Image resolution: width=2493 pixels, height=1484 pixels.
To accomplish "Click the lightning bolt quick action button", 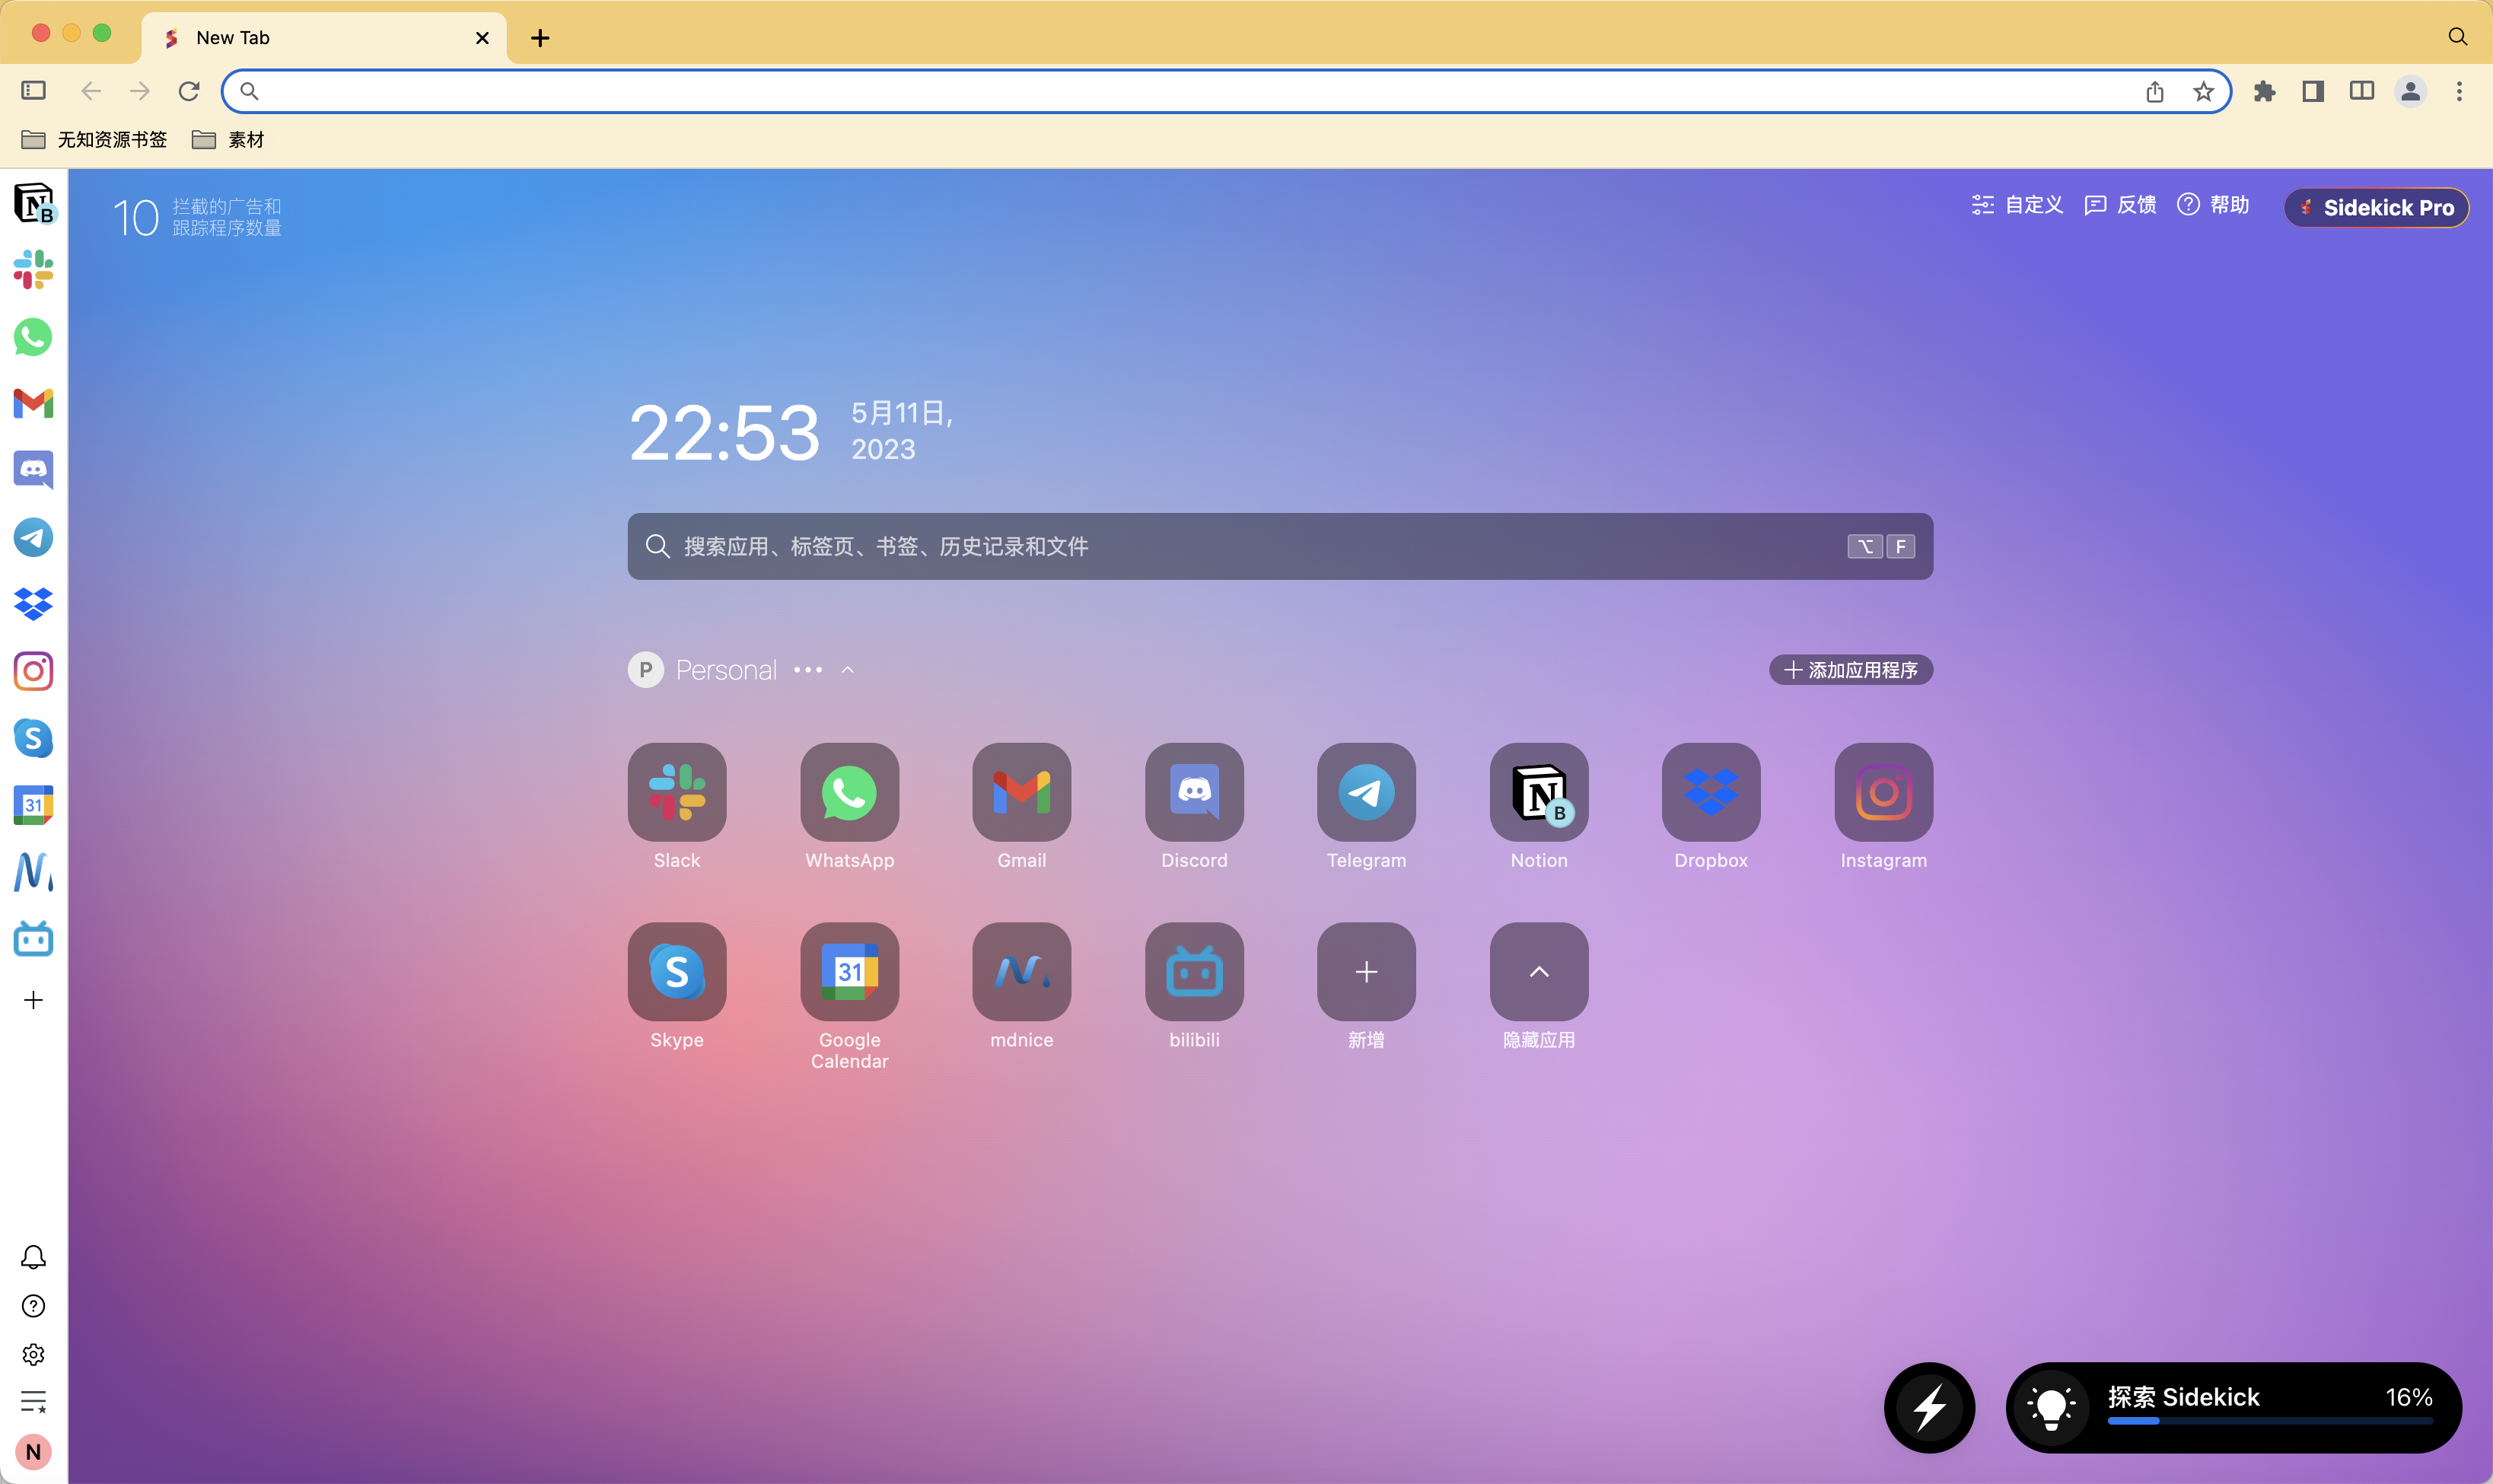I will tap(1929, 1407).
